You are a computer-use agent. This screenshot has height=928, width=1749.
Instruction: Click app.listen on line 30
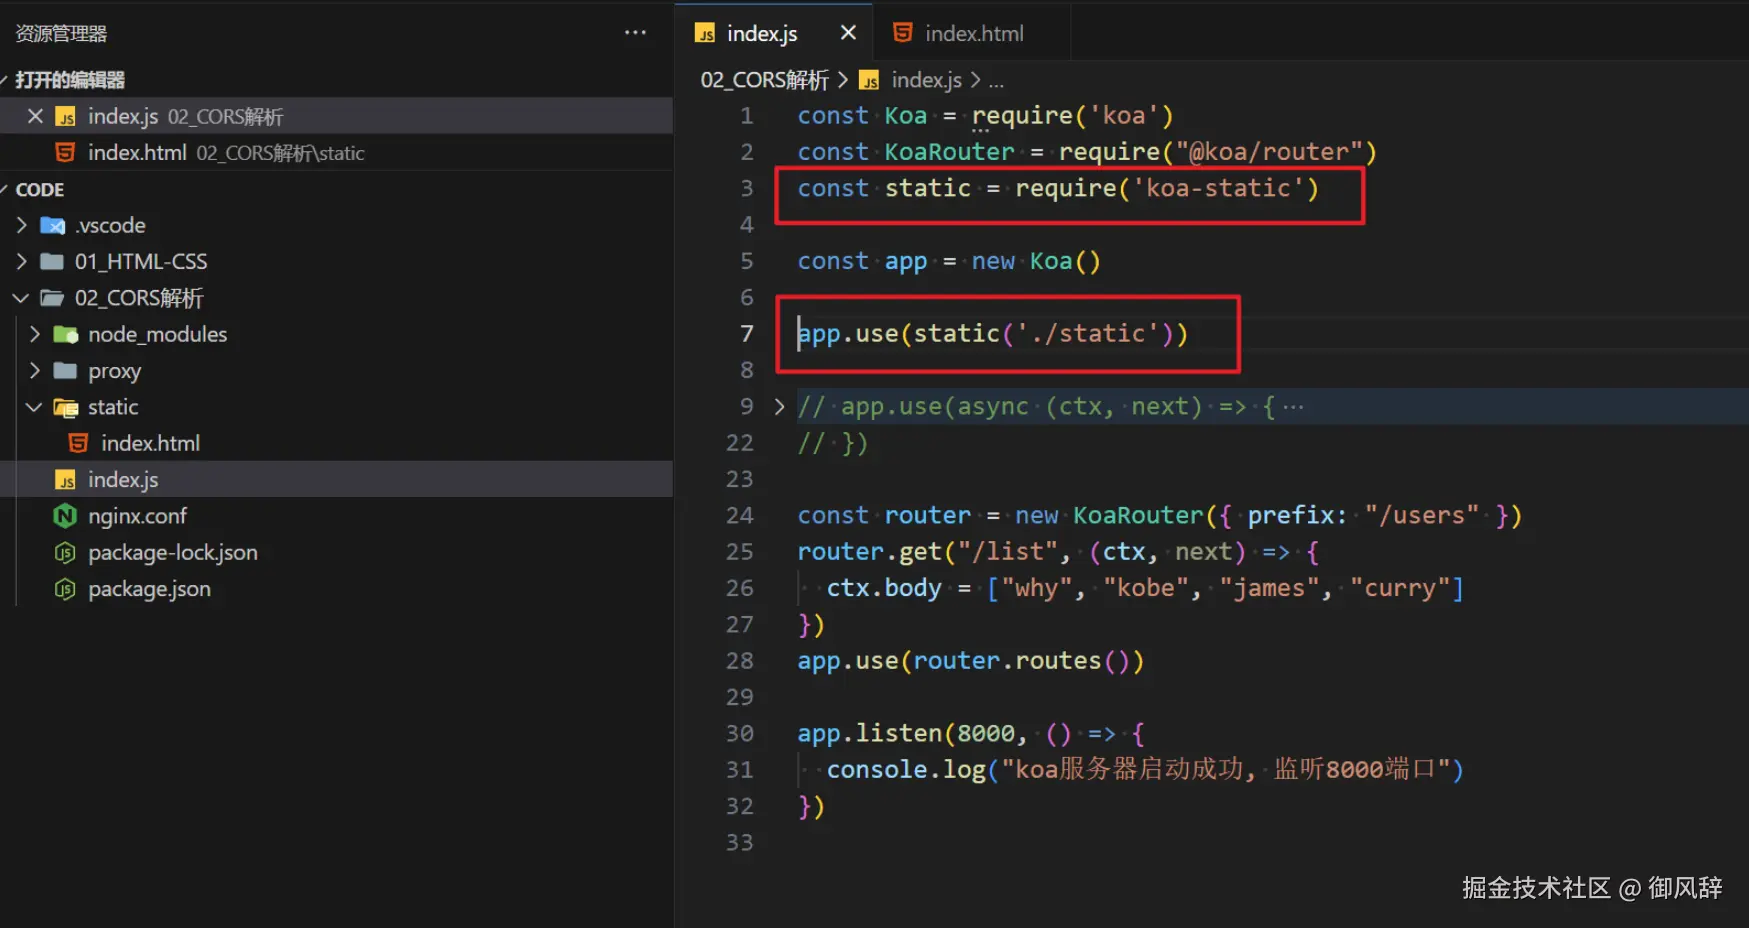[x=869, y=734]
